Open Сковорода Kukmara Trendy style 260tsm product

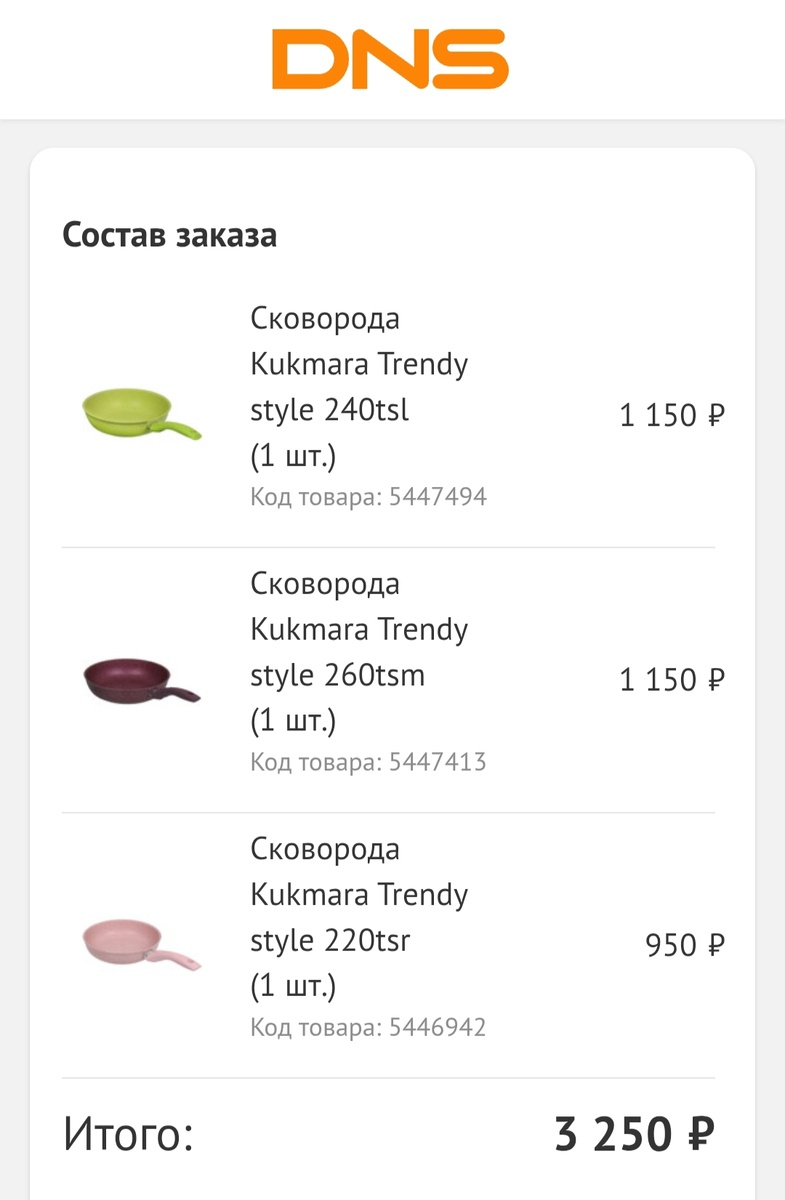359,652
